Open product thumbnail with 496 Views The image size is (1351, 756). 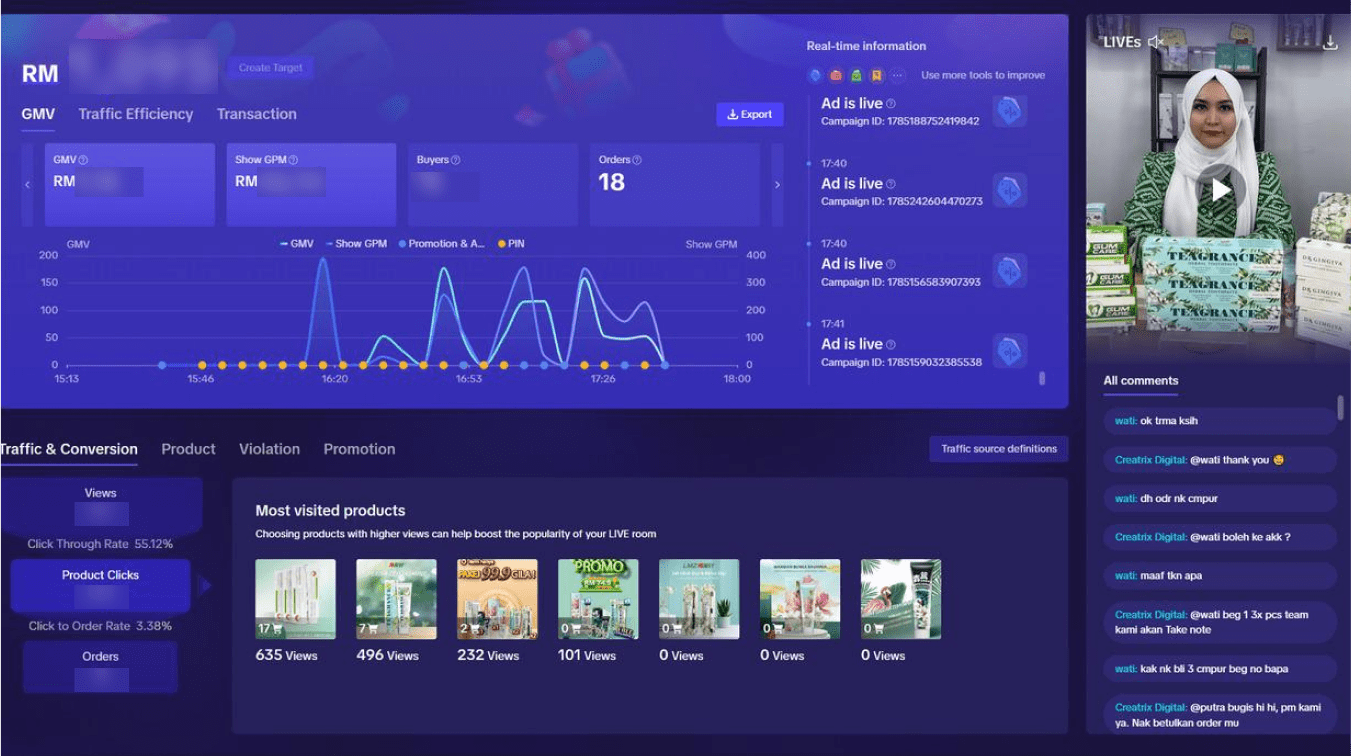point(396,599)
